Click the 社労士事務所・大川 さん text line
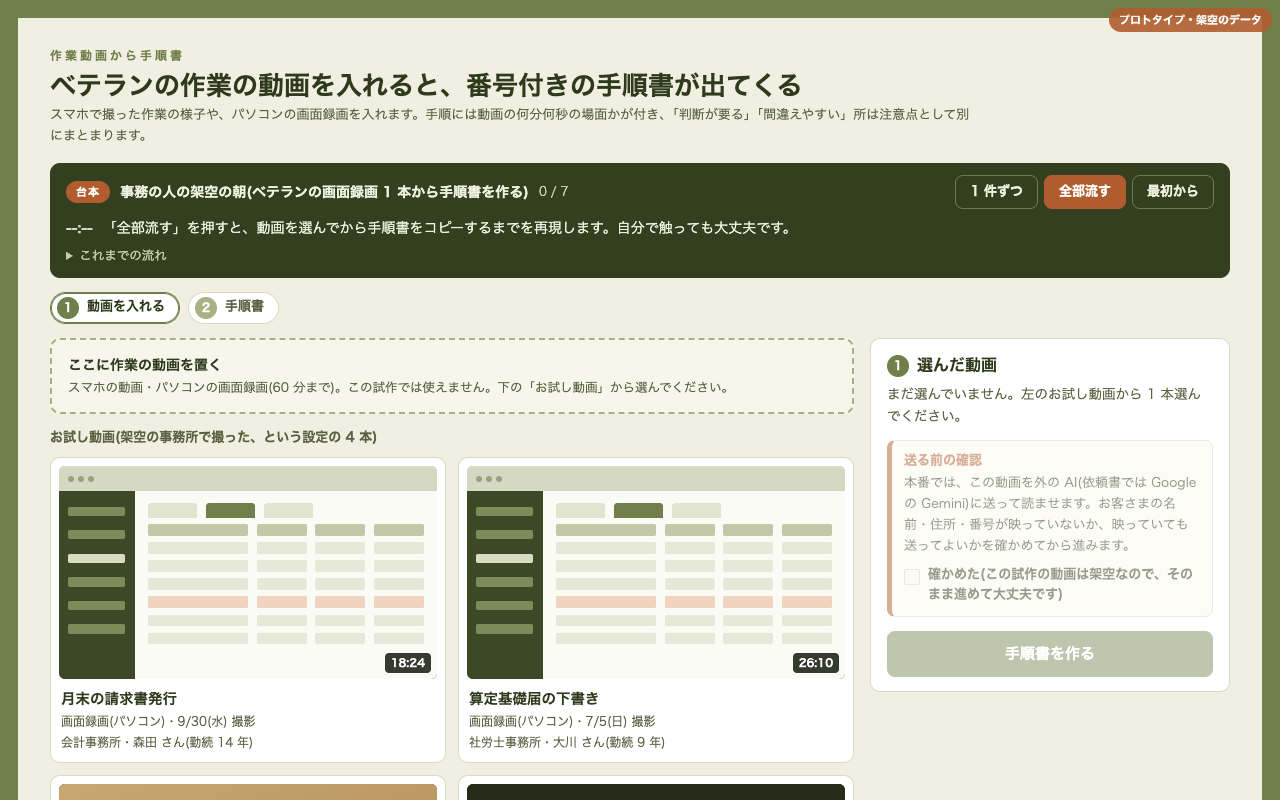The width and height of the screenshot is (1280, 800). click(x=567, y=742)
